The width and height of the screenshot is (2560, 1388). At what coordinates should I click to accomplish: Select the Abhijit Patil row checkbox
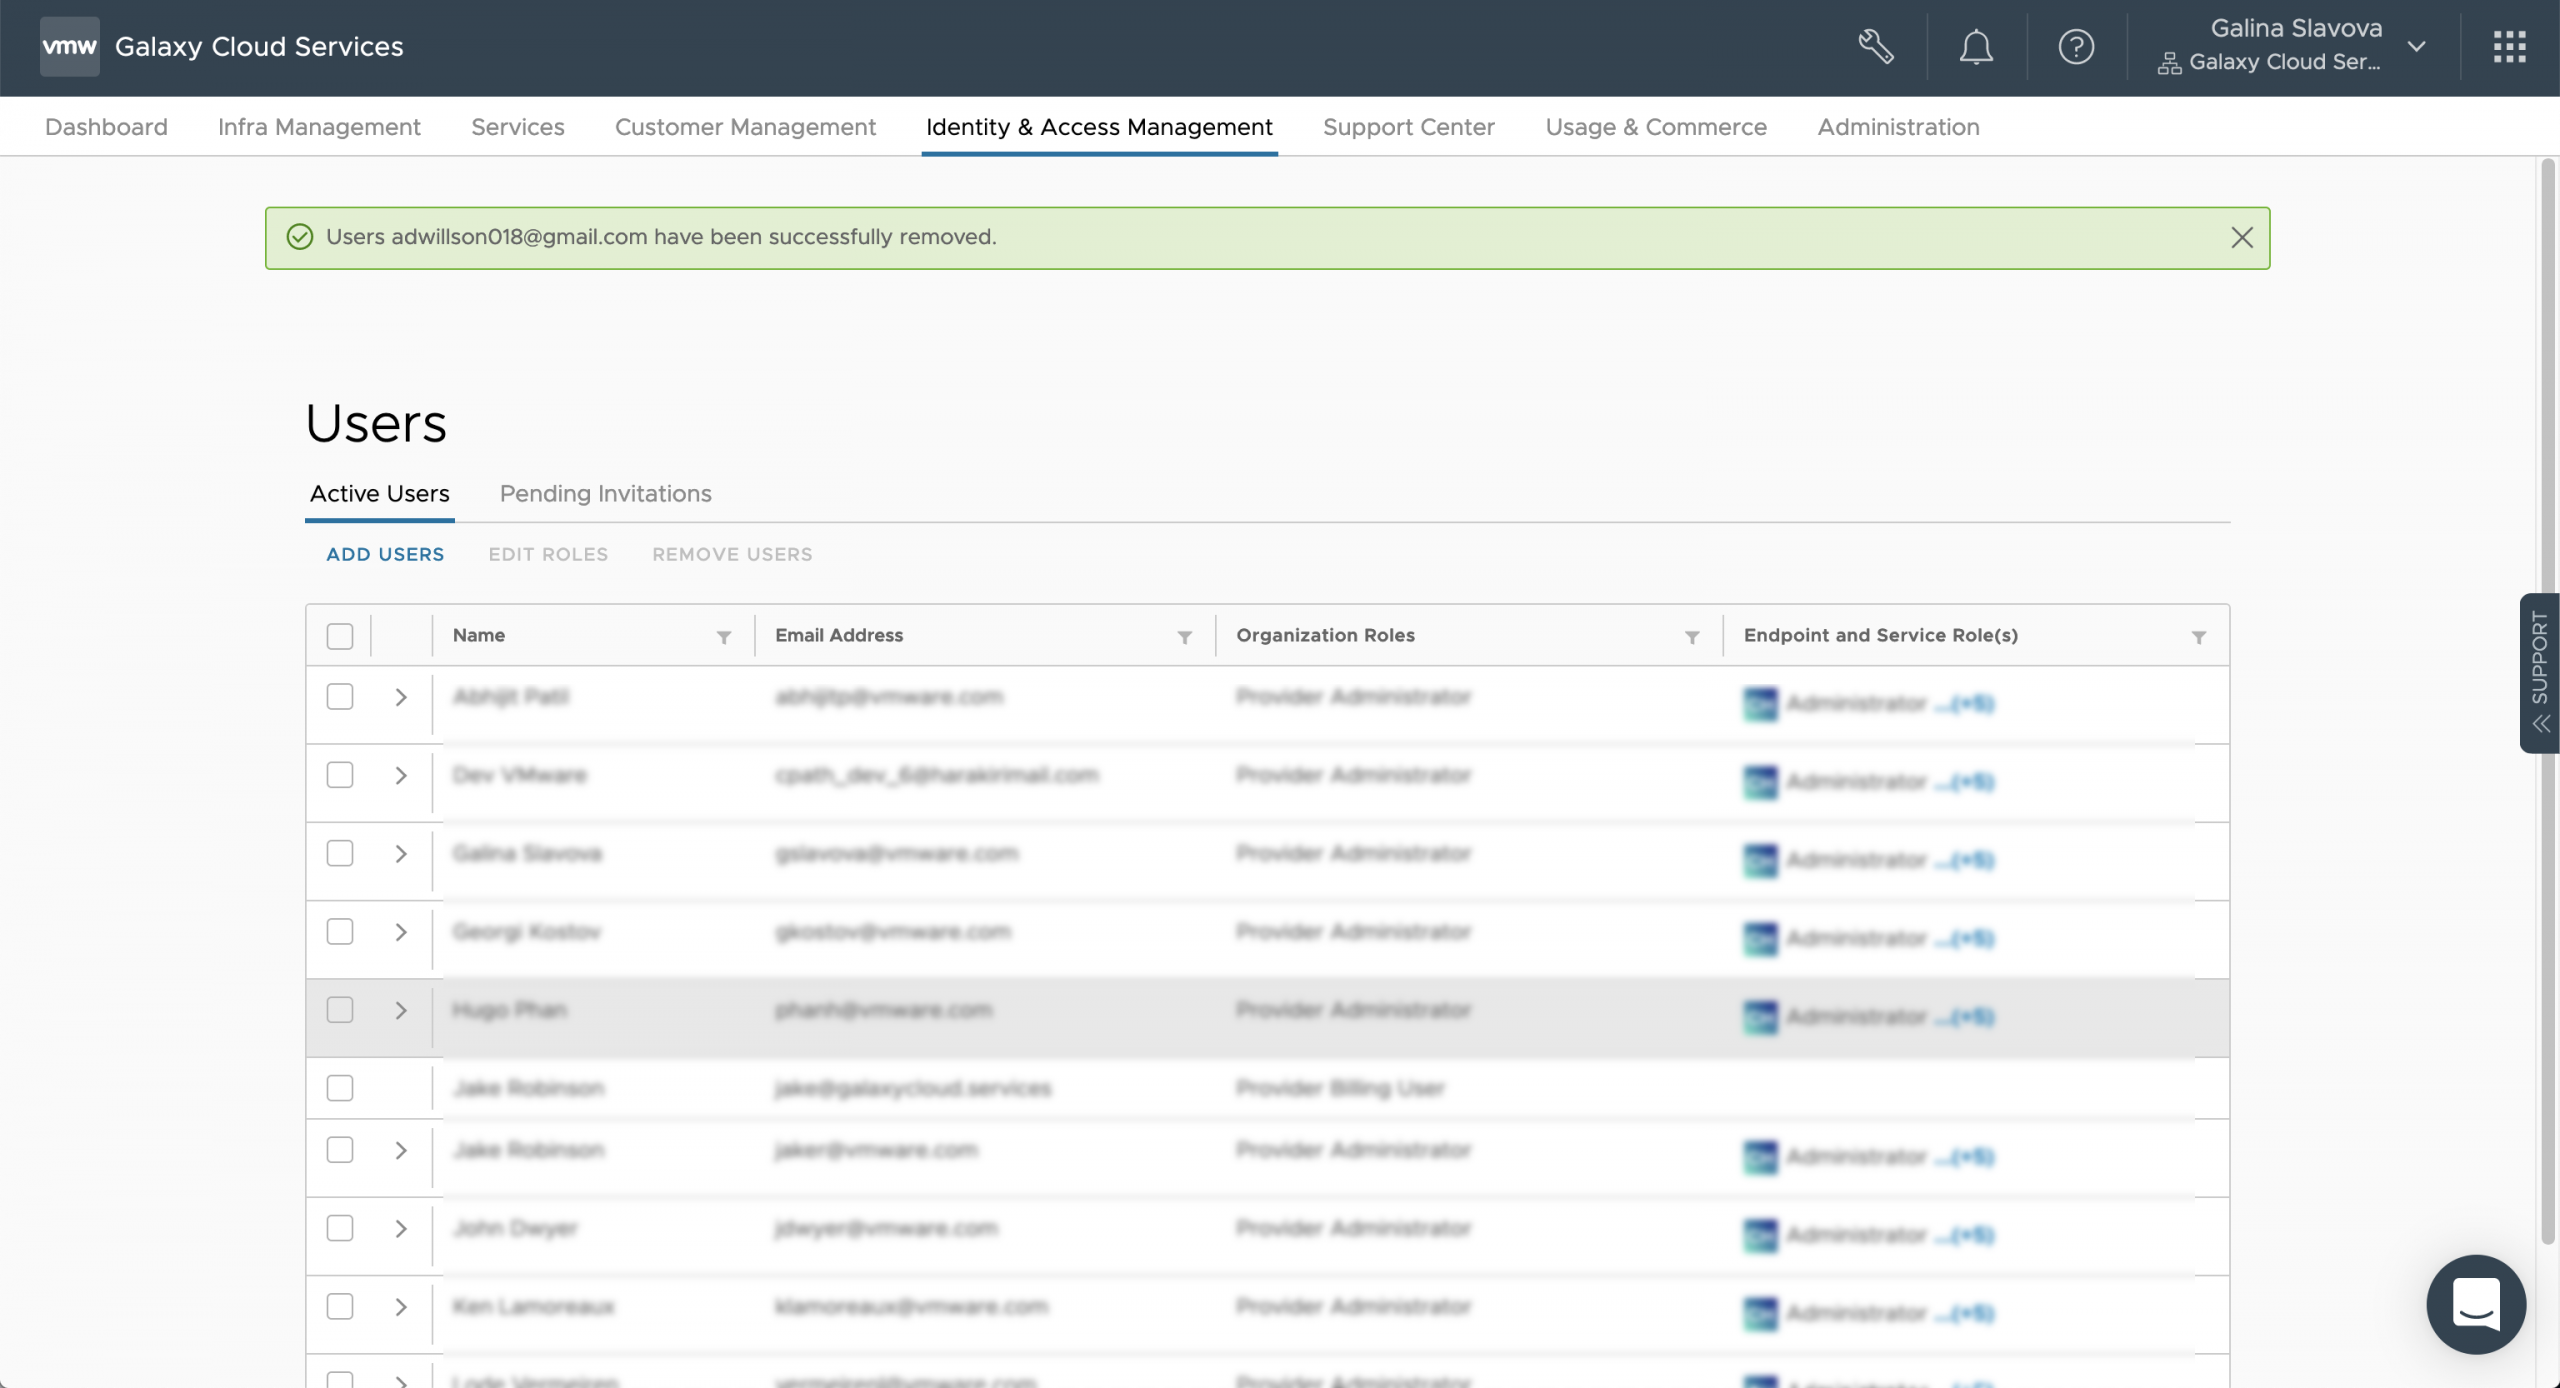(x=340, y=697)
